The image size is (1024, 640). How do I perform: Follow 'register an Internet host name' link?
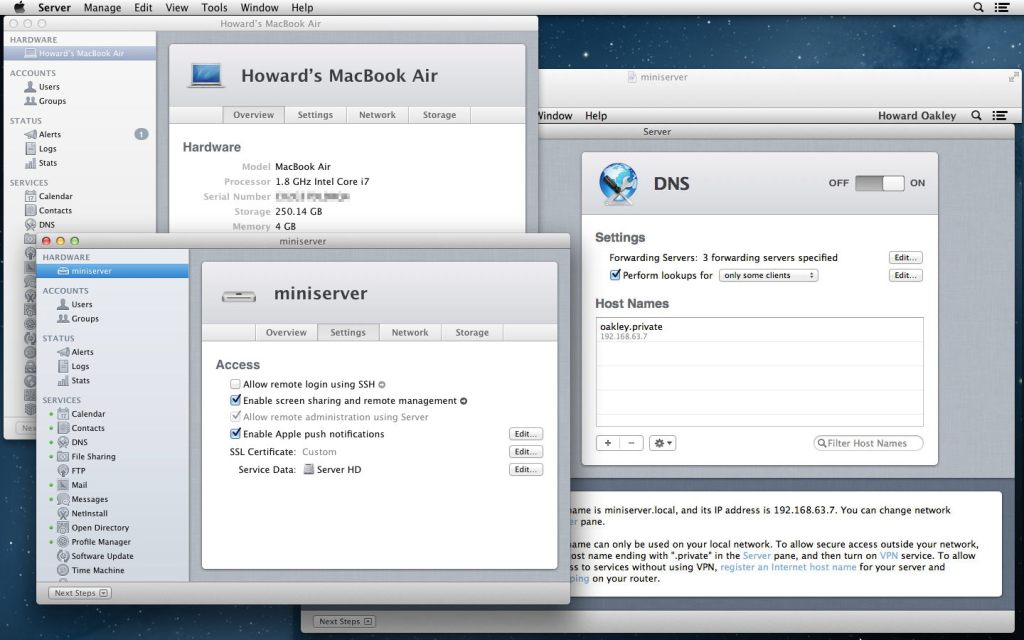tap(788, 567)
